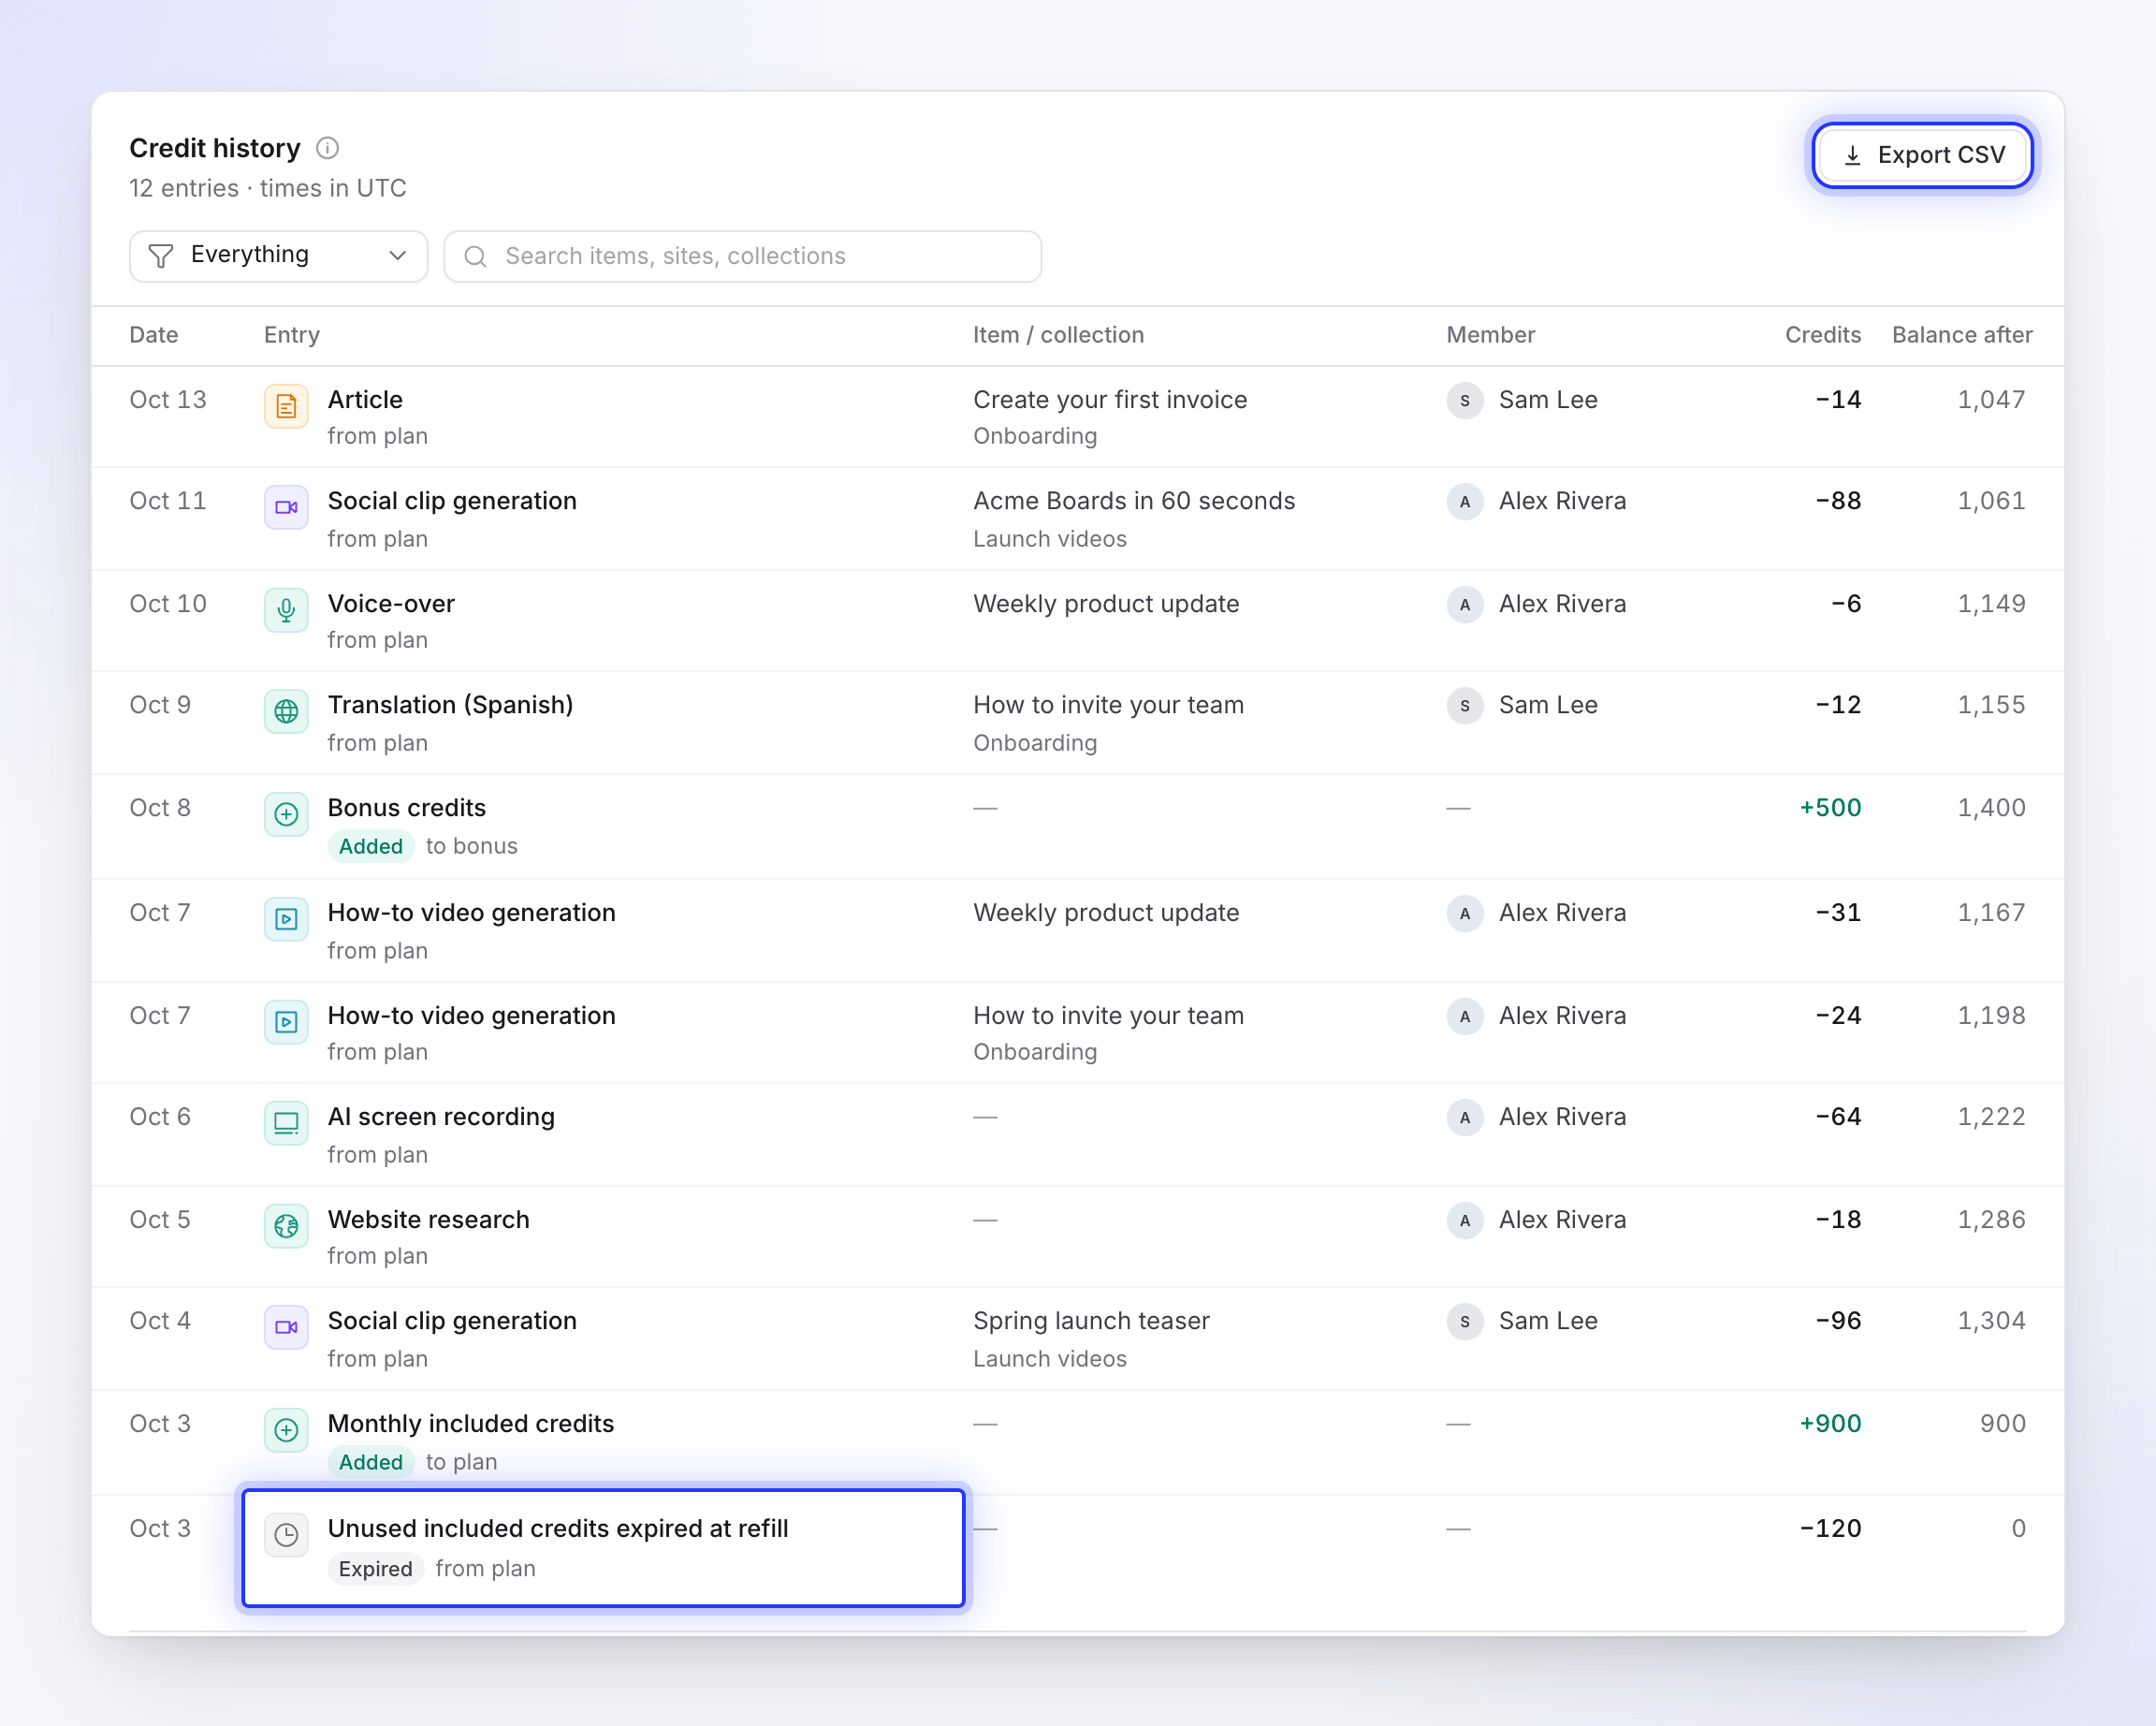
Task: Click the Credits column header
Action: 1822,335
